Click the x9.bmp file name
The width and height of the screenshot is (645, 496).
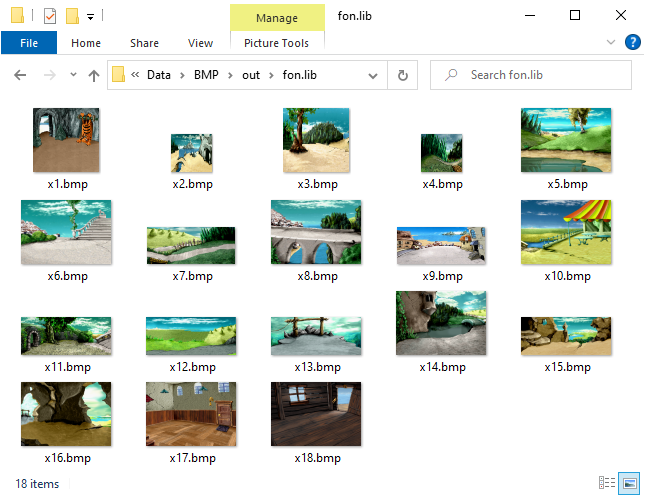pos(442,276)
